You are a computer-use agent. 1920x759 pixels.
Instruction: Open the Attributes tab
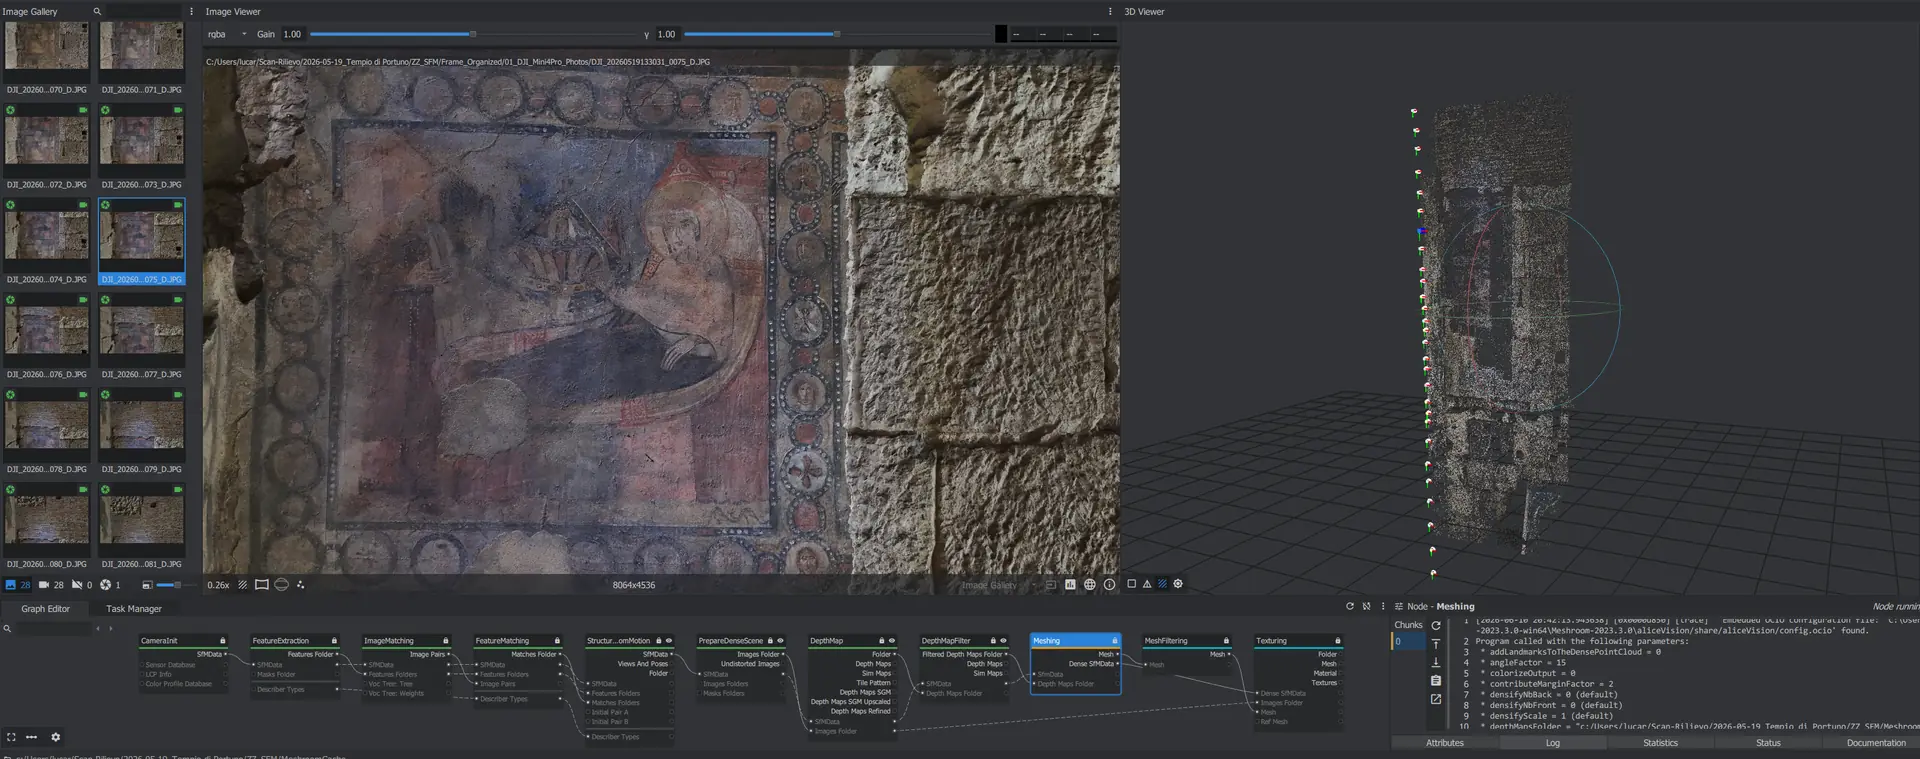1444,743
